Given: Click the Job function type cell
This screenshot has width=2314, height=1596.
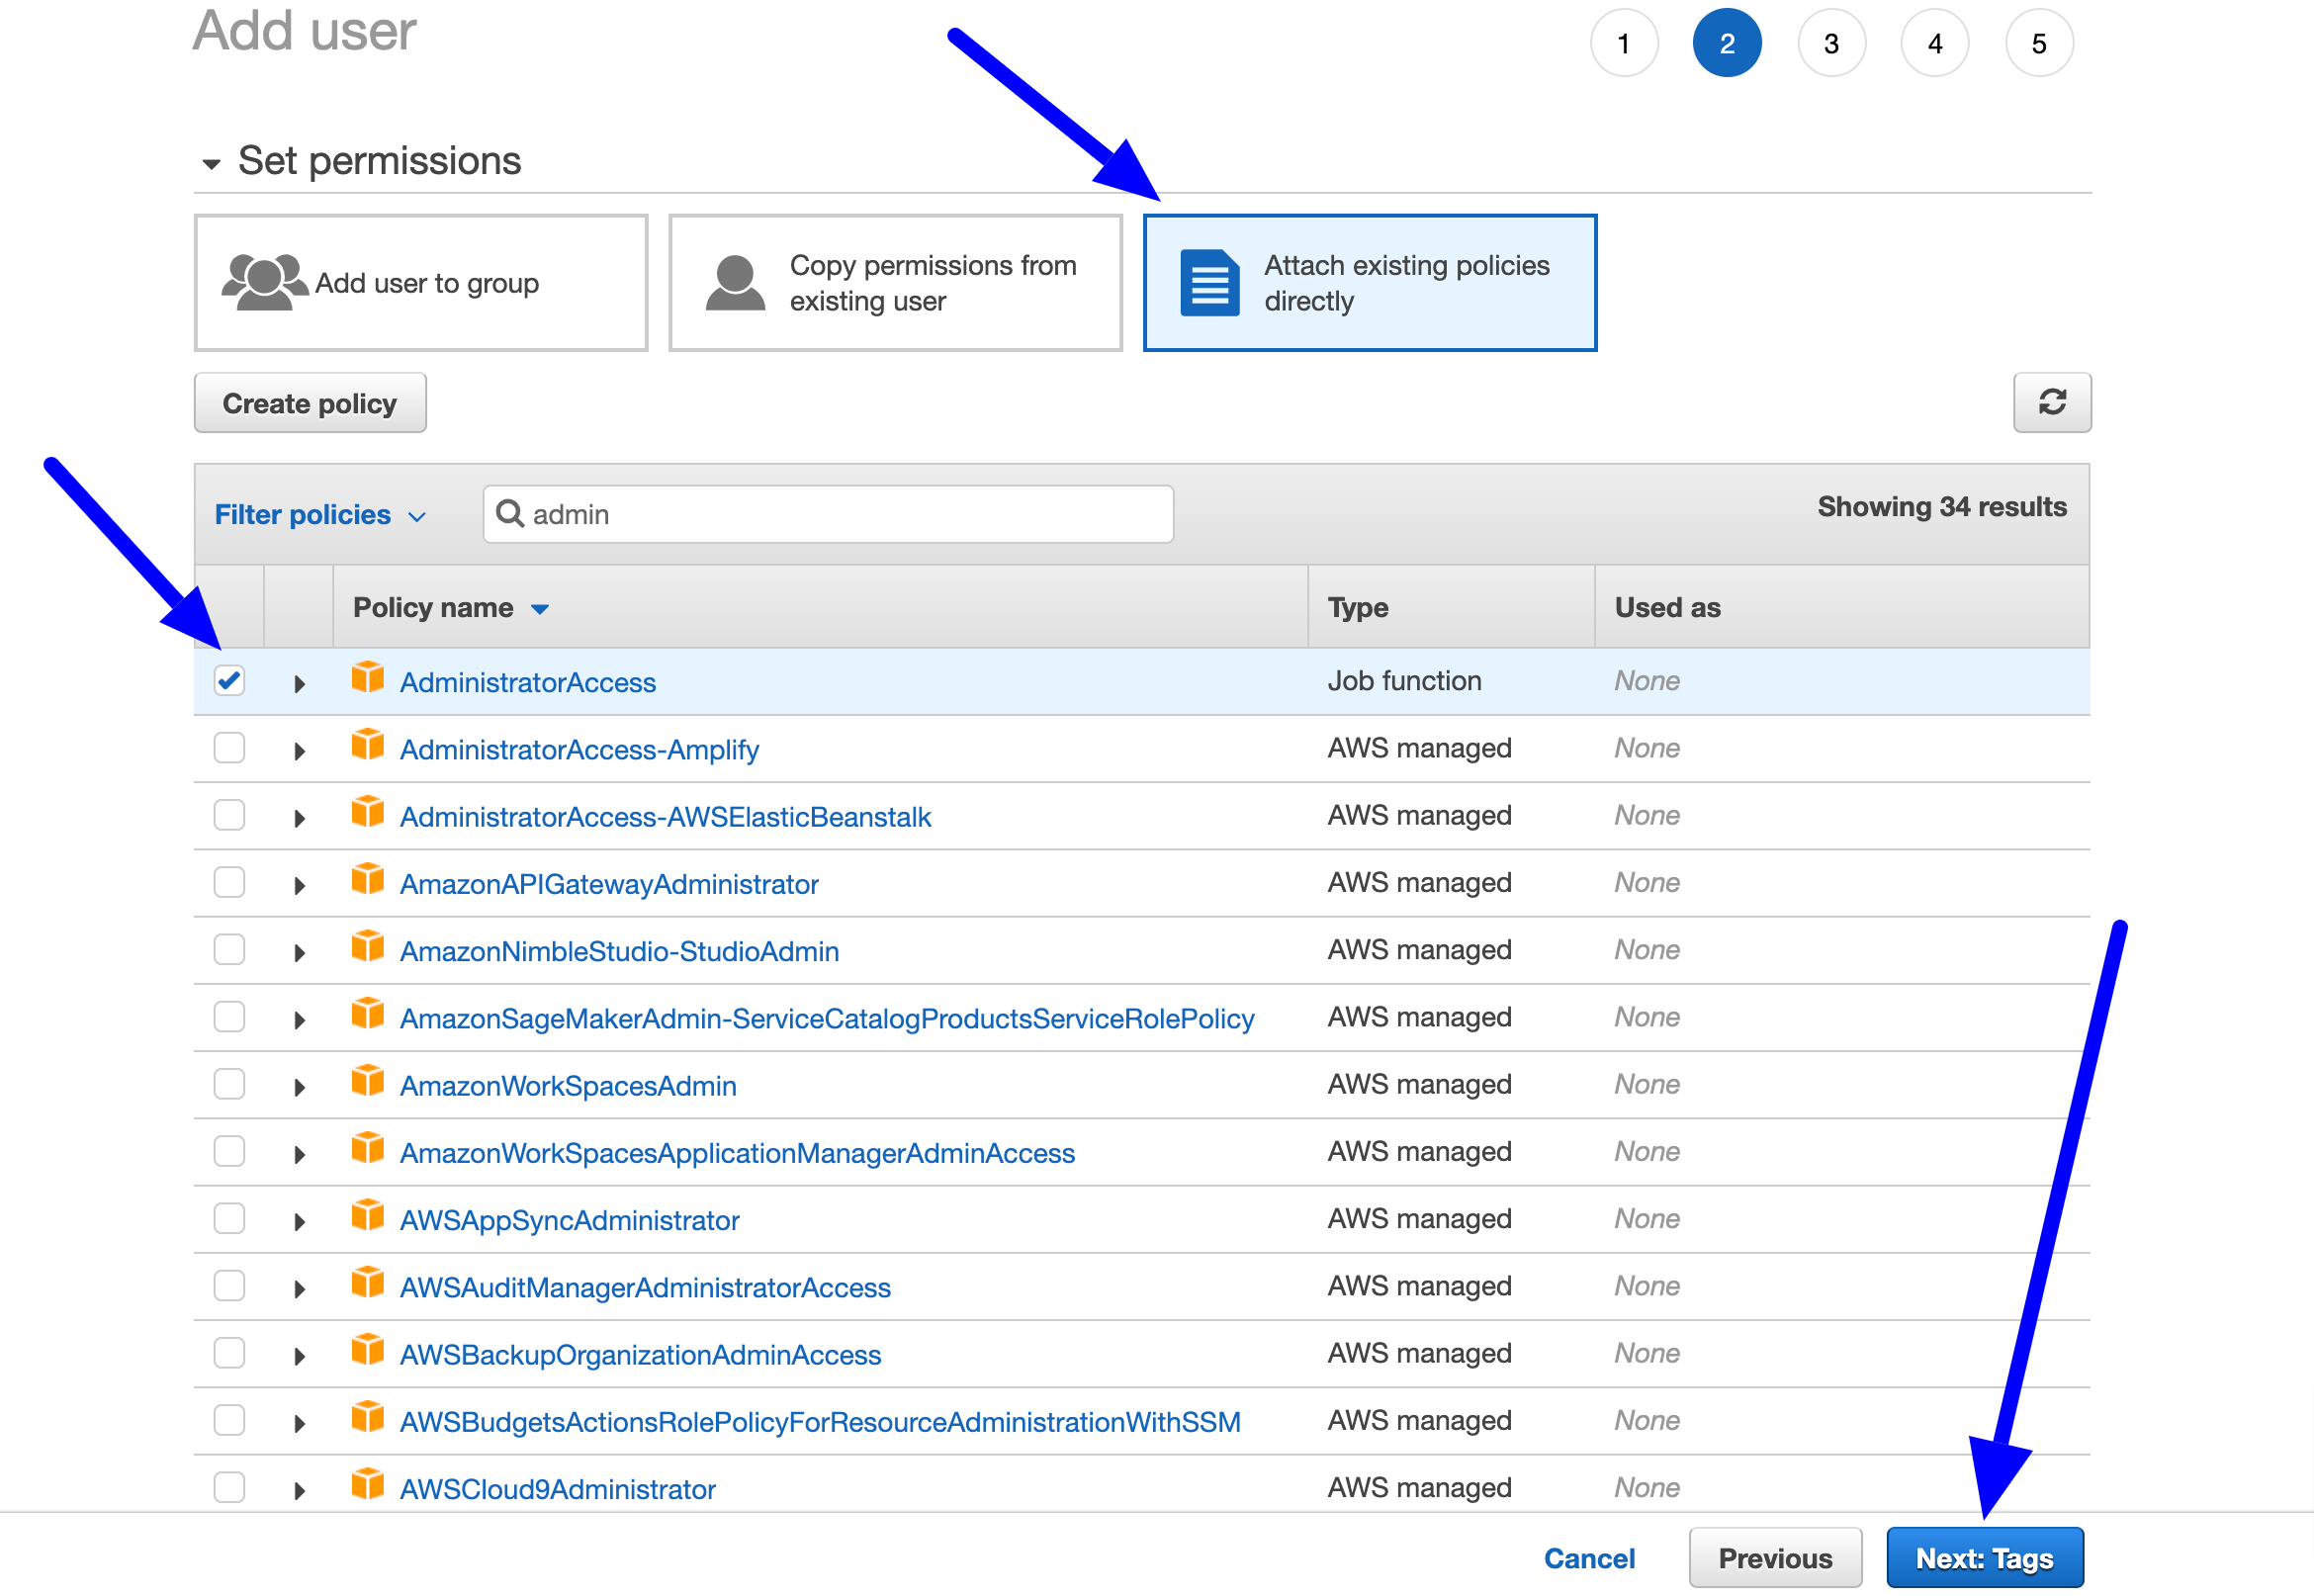Looking at the screenshot, I should click(1404, 681).
